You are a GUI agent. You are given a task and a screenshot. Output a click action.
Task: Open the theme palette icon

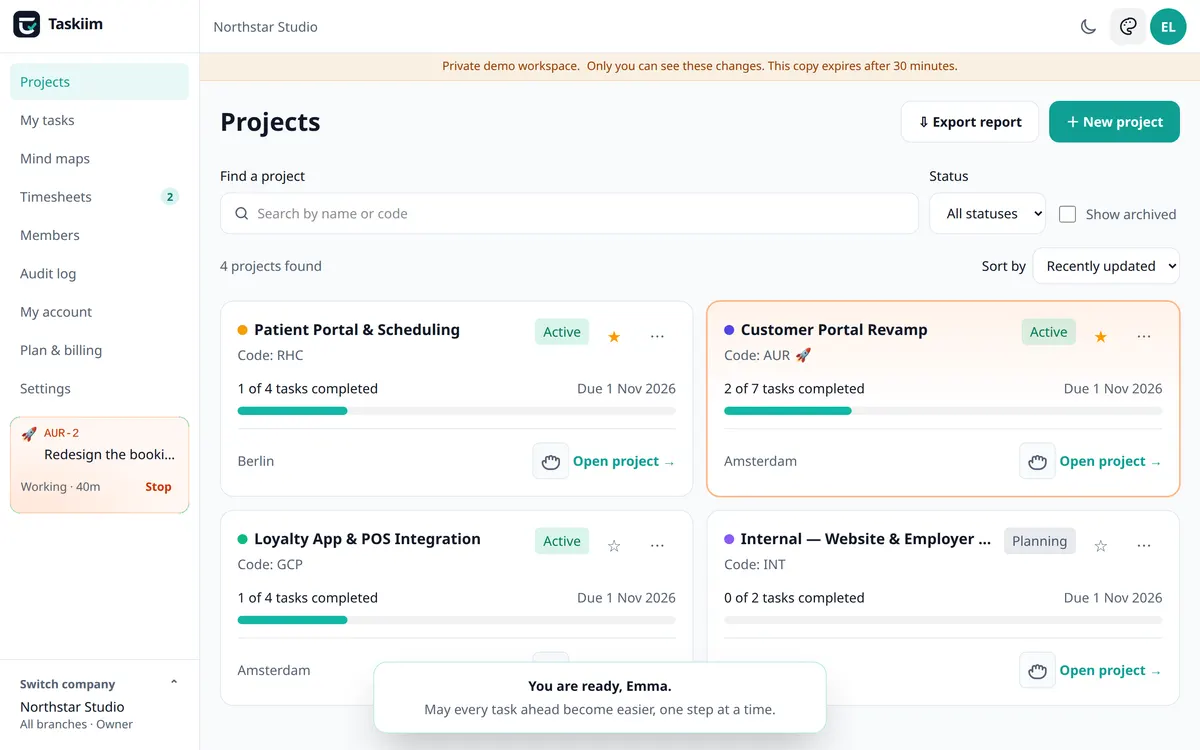point(1128,27)
